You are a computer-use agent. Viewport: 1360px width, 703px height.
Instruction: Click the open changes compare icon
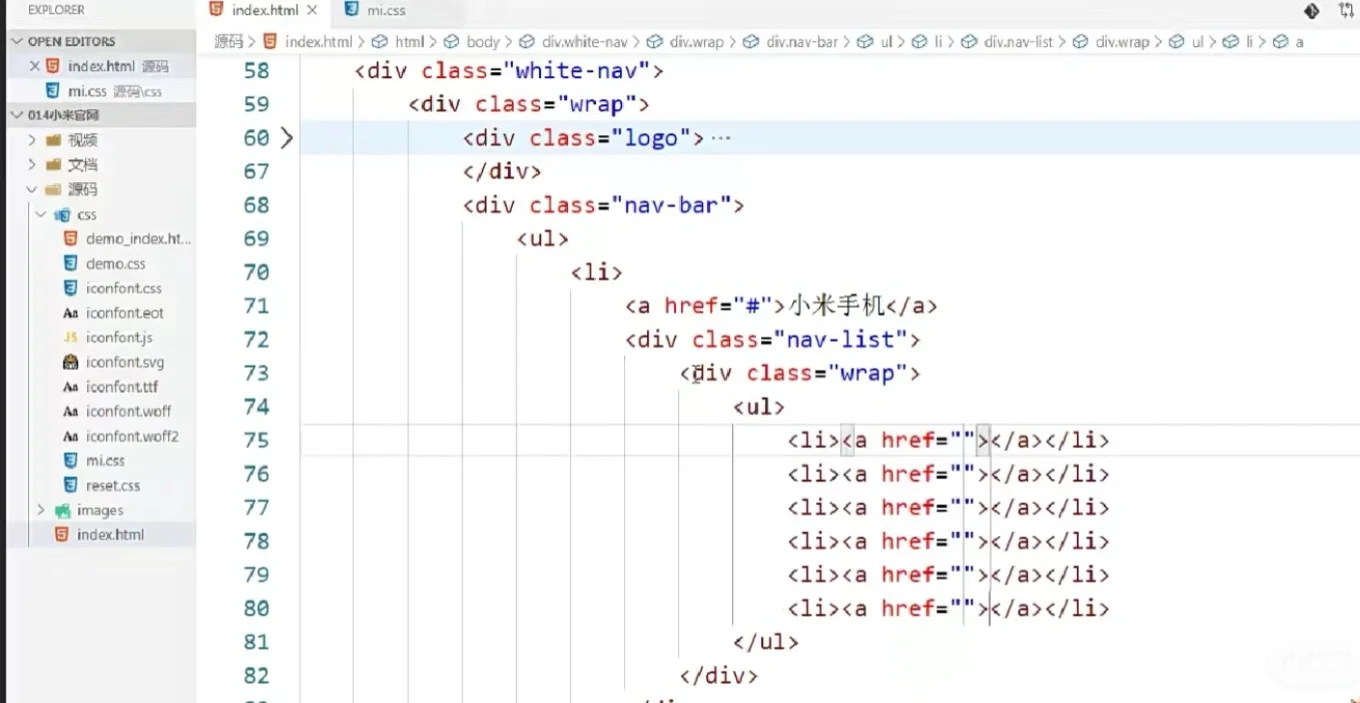(1346, 11)
